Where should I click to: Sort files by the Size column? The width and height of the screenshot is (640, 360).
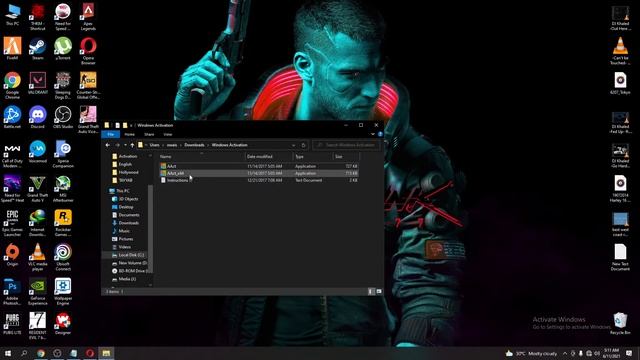click(x=346, y=157)
